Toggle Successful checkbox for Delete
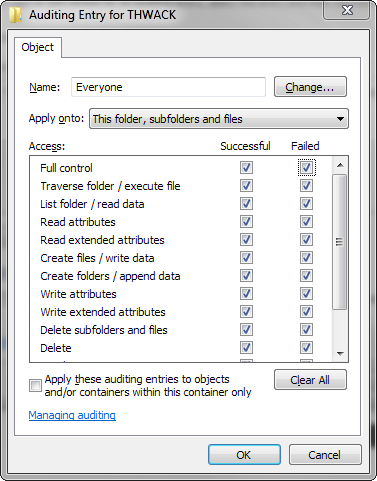This screenshot has width=377, height=481. [246, 348]
